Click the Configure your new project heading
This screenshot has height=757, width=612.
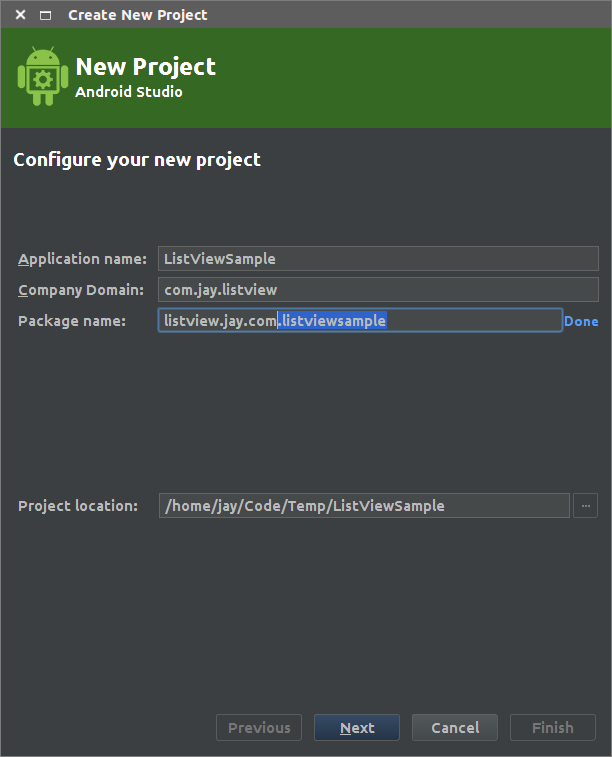click(x=137, y=159)
